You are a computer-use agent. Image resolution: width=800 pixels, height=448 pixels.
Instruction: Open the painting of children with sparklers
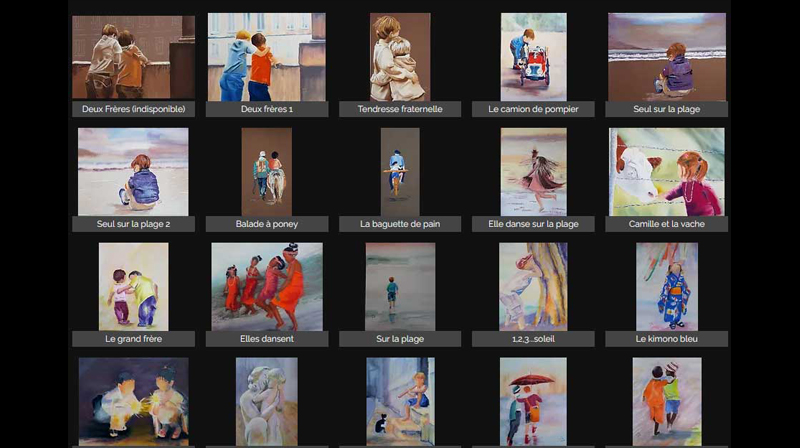pos(133,402)
